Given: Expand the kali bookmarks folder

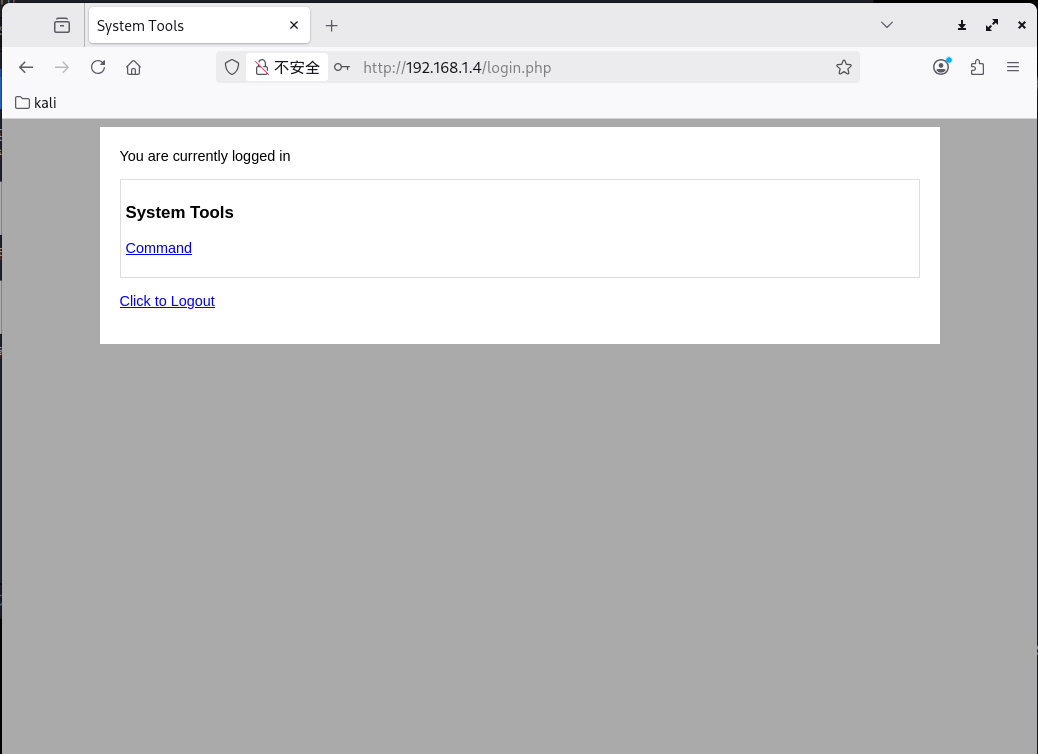Looking at the screenshot, I should click(36, 102).
